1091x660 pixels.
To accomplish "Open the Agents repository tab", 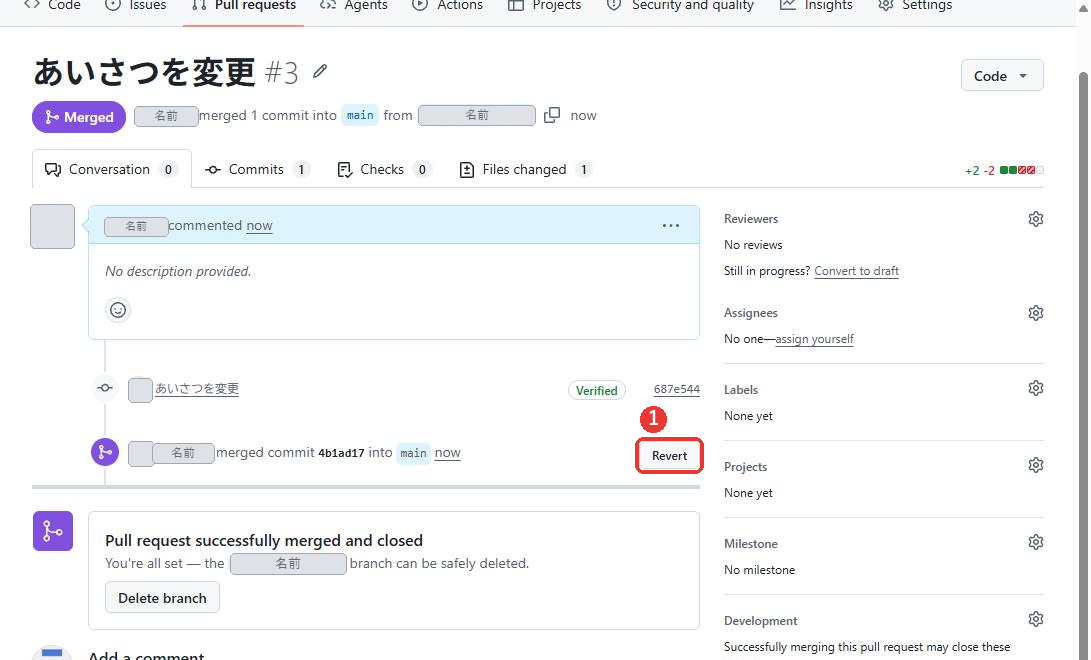I will pyautogui.click(x=353, y=6).
